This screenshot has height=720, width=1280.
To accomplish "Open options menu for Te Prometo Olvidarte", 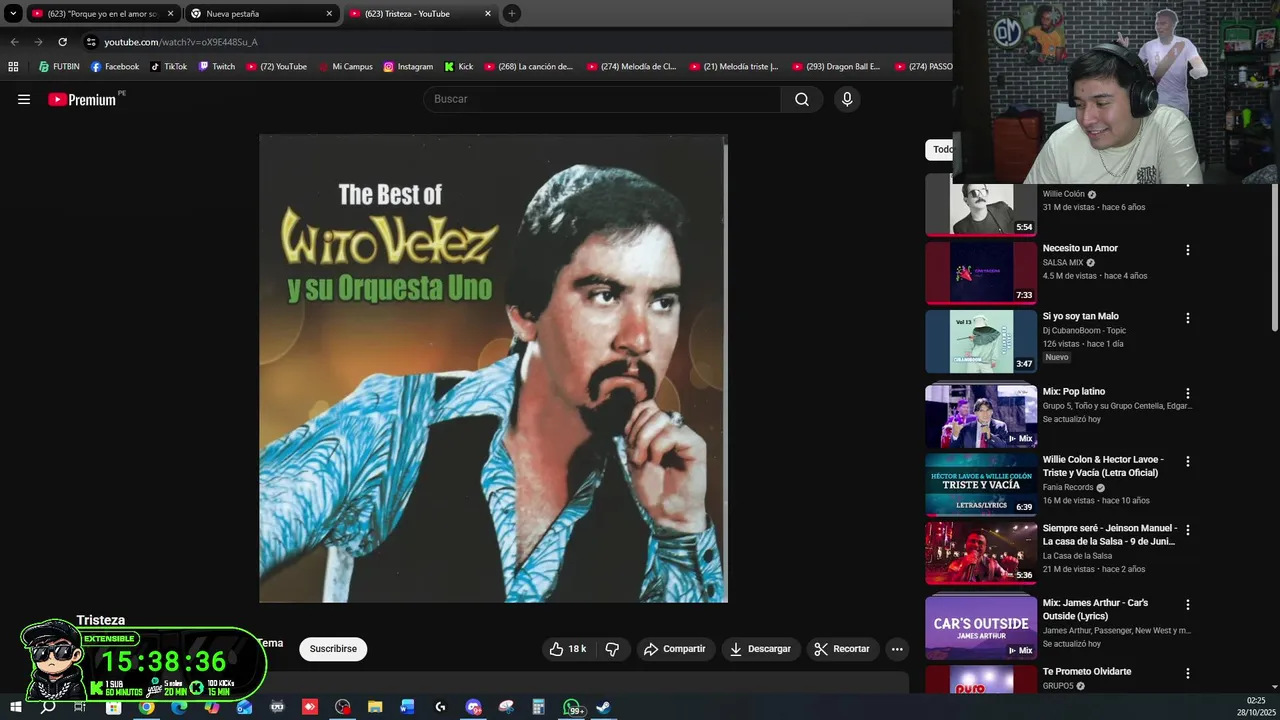I will click(x=1188, y=673).
